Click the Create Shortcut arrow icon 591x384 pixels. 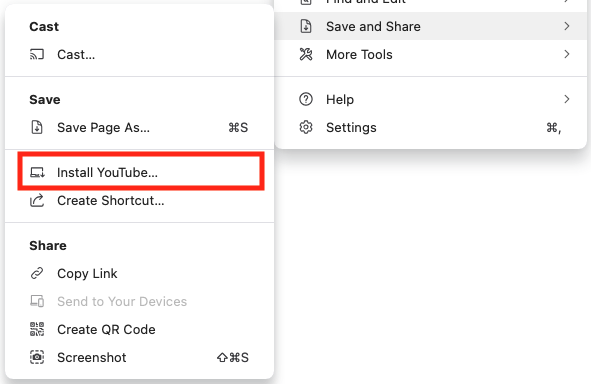[37, 200]
